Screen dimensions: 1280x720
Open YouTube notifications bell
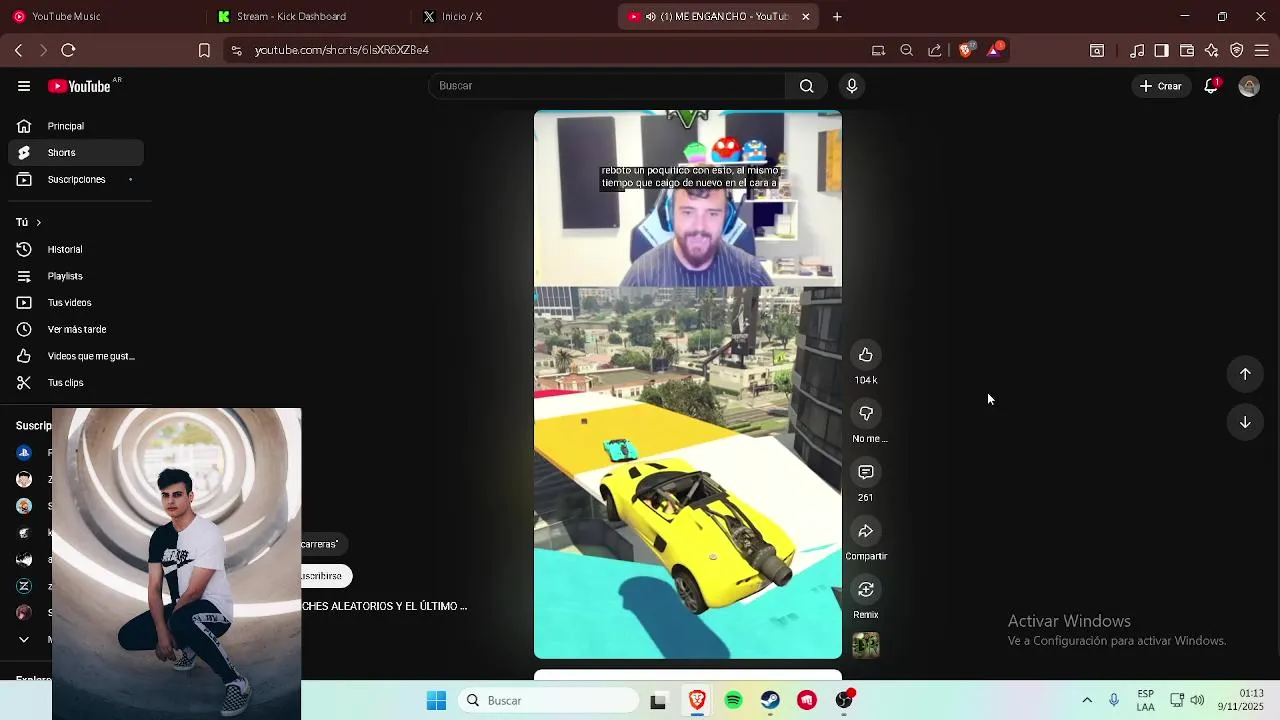pyautogui.click(x=1211, y=86)
